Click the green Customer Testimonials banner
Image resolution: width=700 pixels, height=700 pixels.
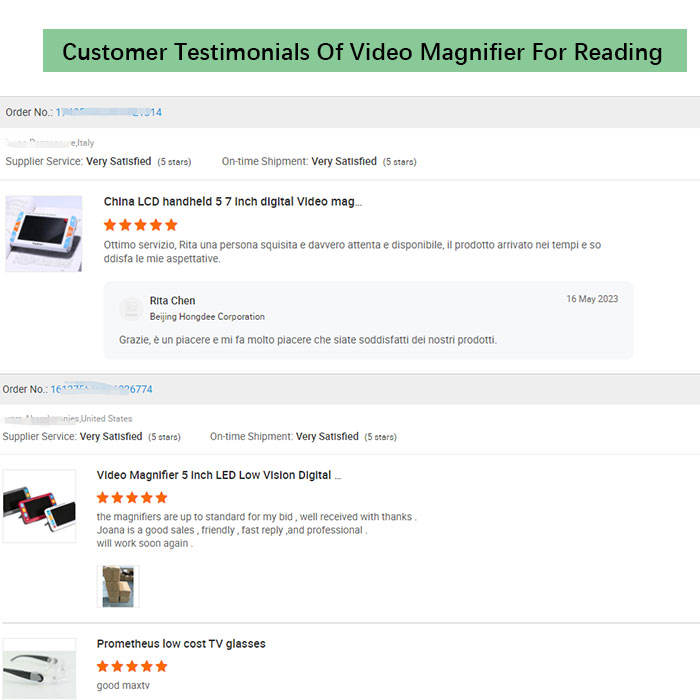pyautogui.click(x=362, y=51)
